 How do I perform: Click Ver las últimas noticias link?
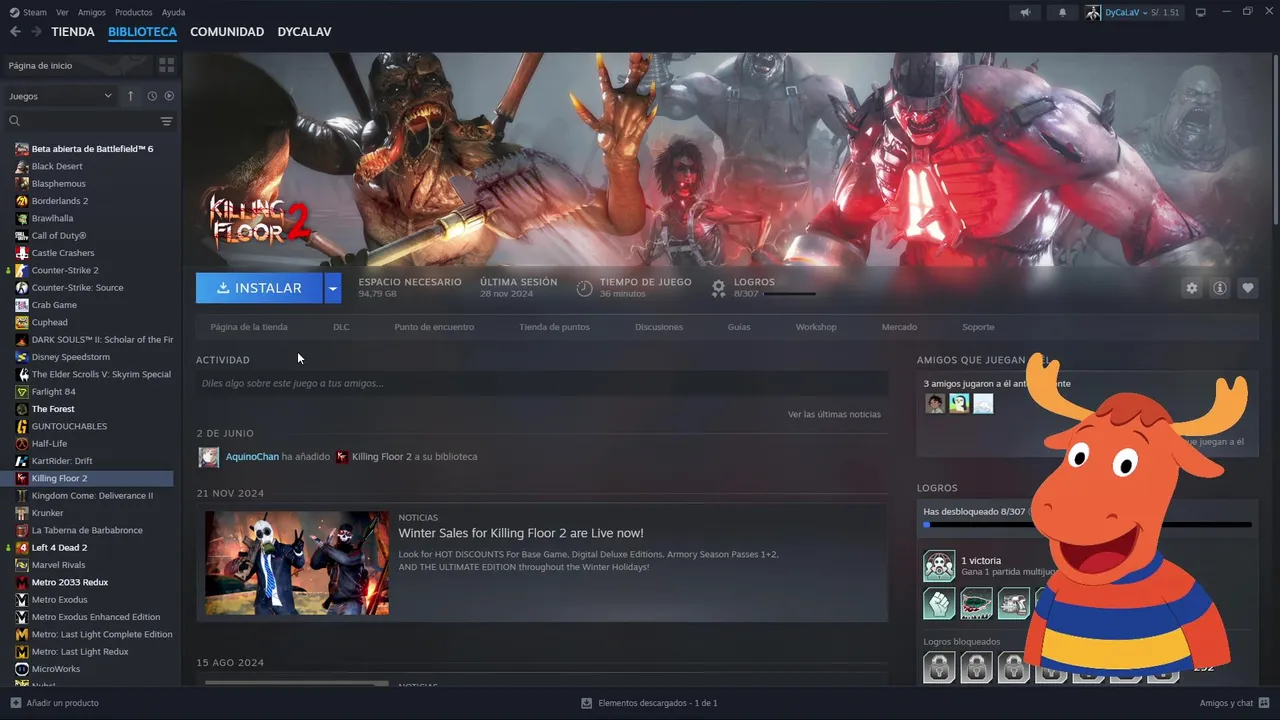pyautogui.click(x=834, y=414)
